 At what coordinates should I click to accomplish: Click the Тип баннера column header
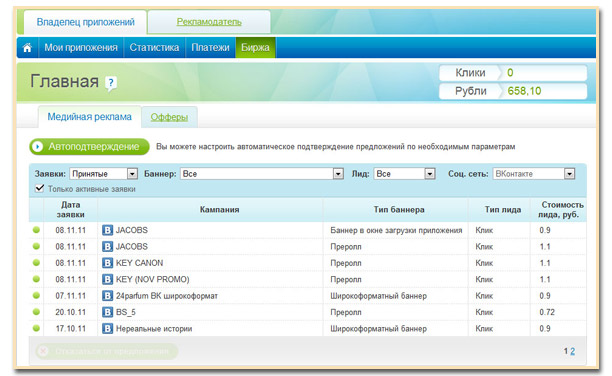point(399,210)
